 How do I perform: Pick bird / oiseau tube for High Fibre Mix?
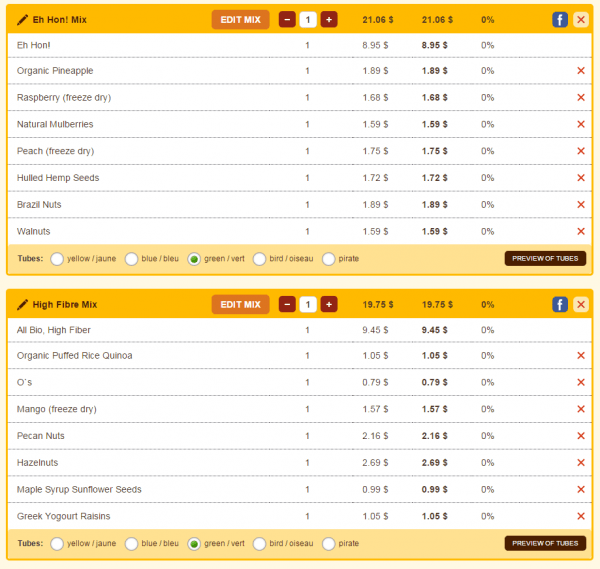click(260, 544)
